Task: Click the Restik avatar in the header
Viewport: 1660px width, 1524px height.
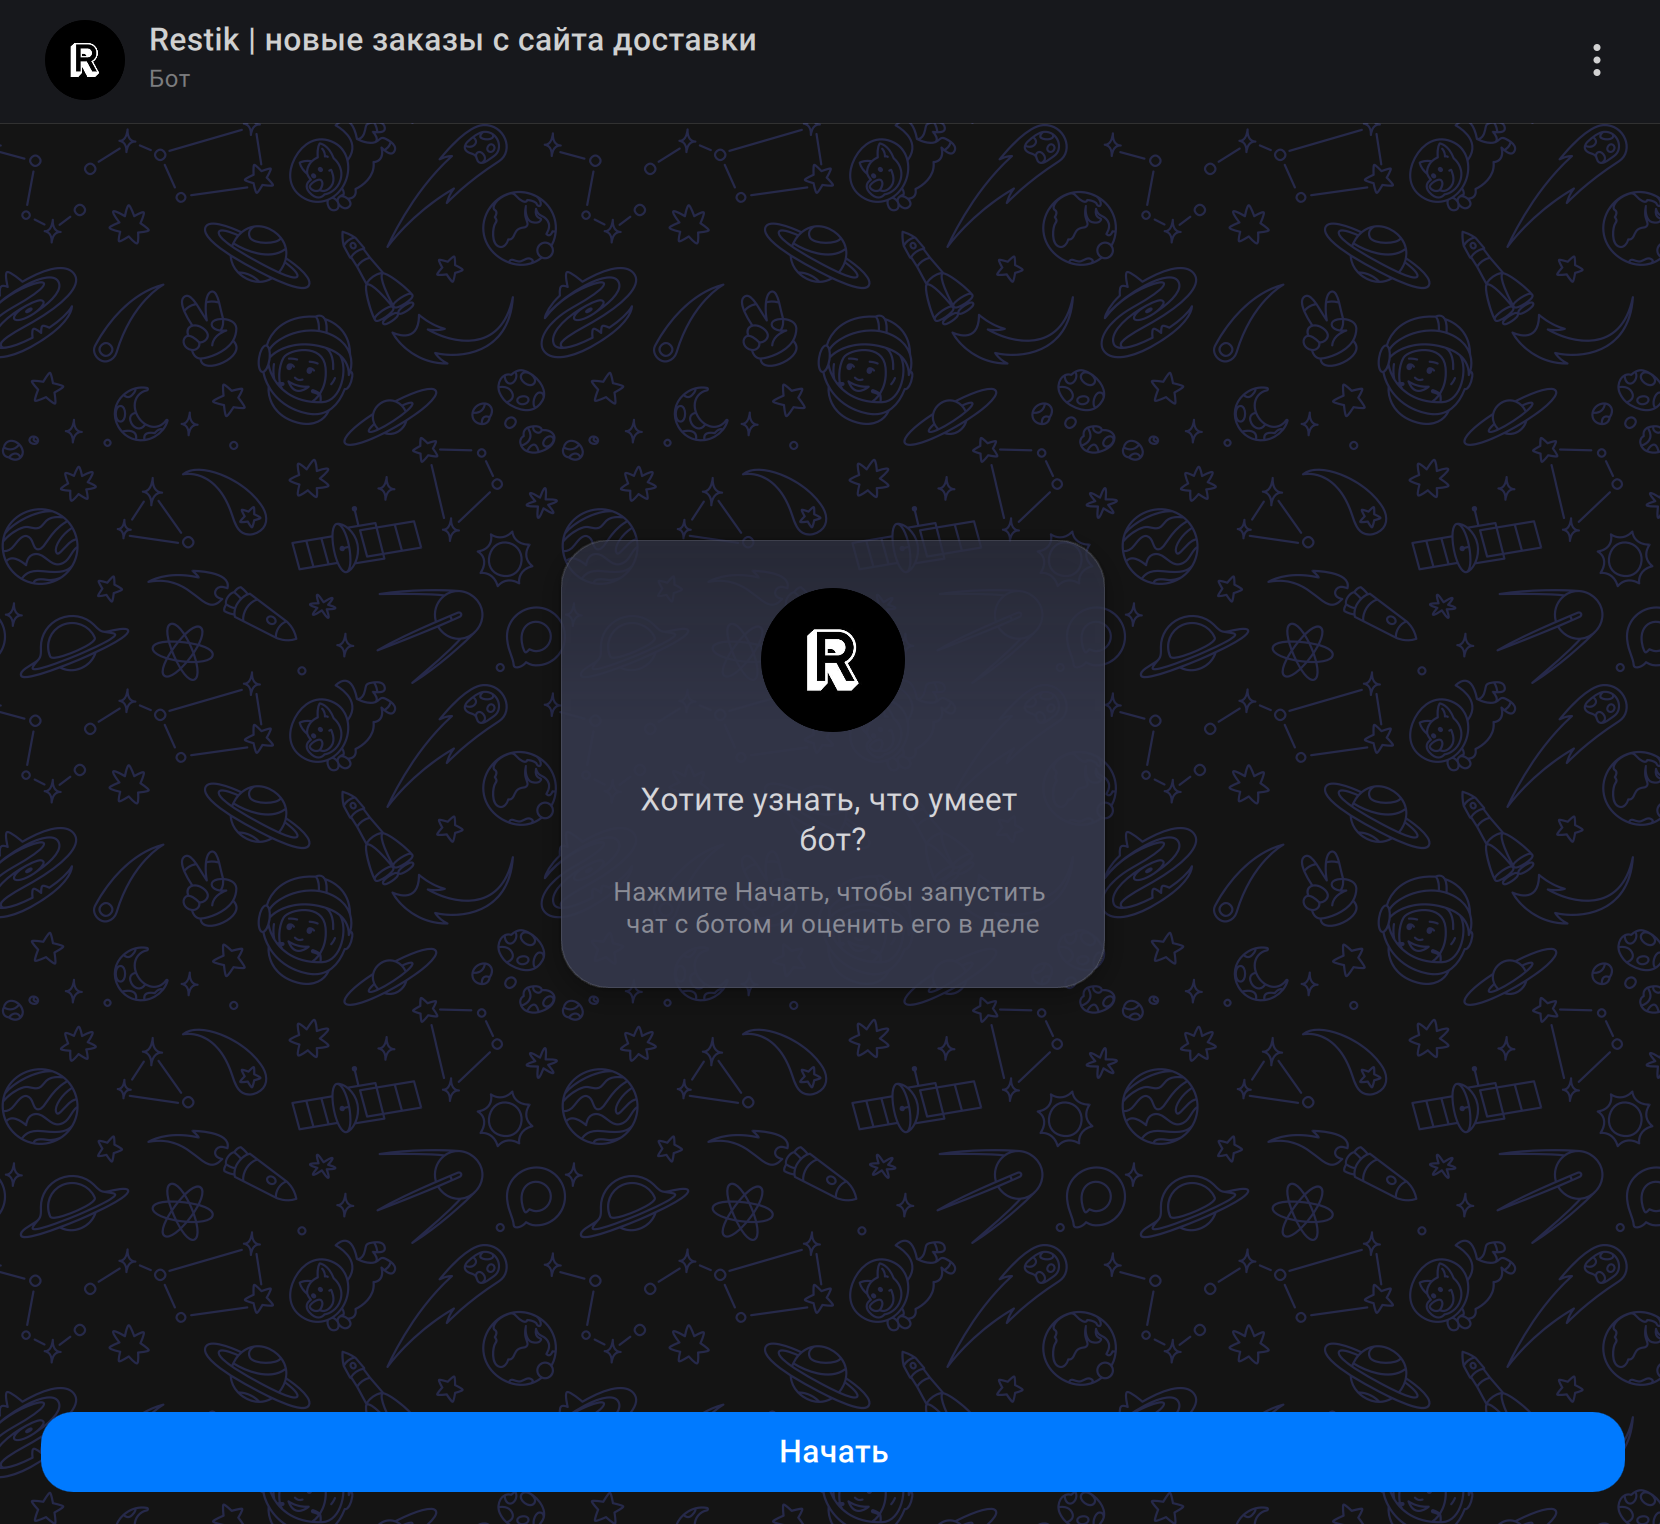Action: pyautogui.click(x=85, y=60)
